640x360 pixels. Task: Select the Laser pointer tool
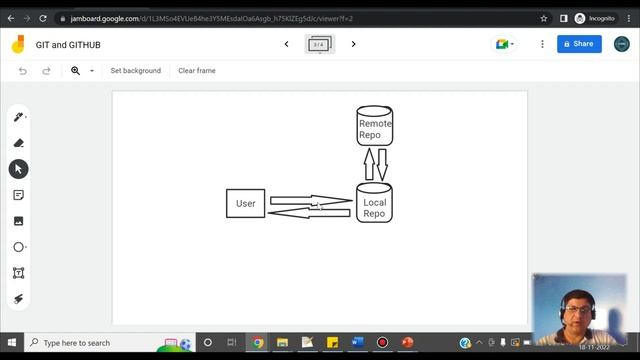tap(18, 299)
